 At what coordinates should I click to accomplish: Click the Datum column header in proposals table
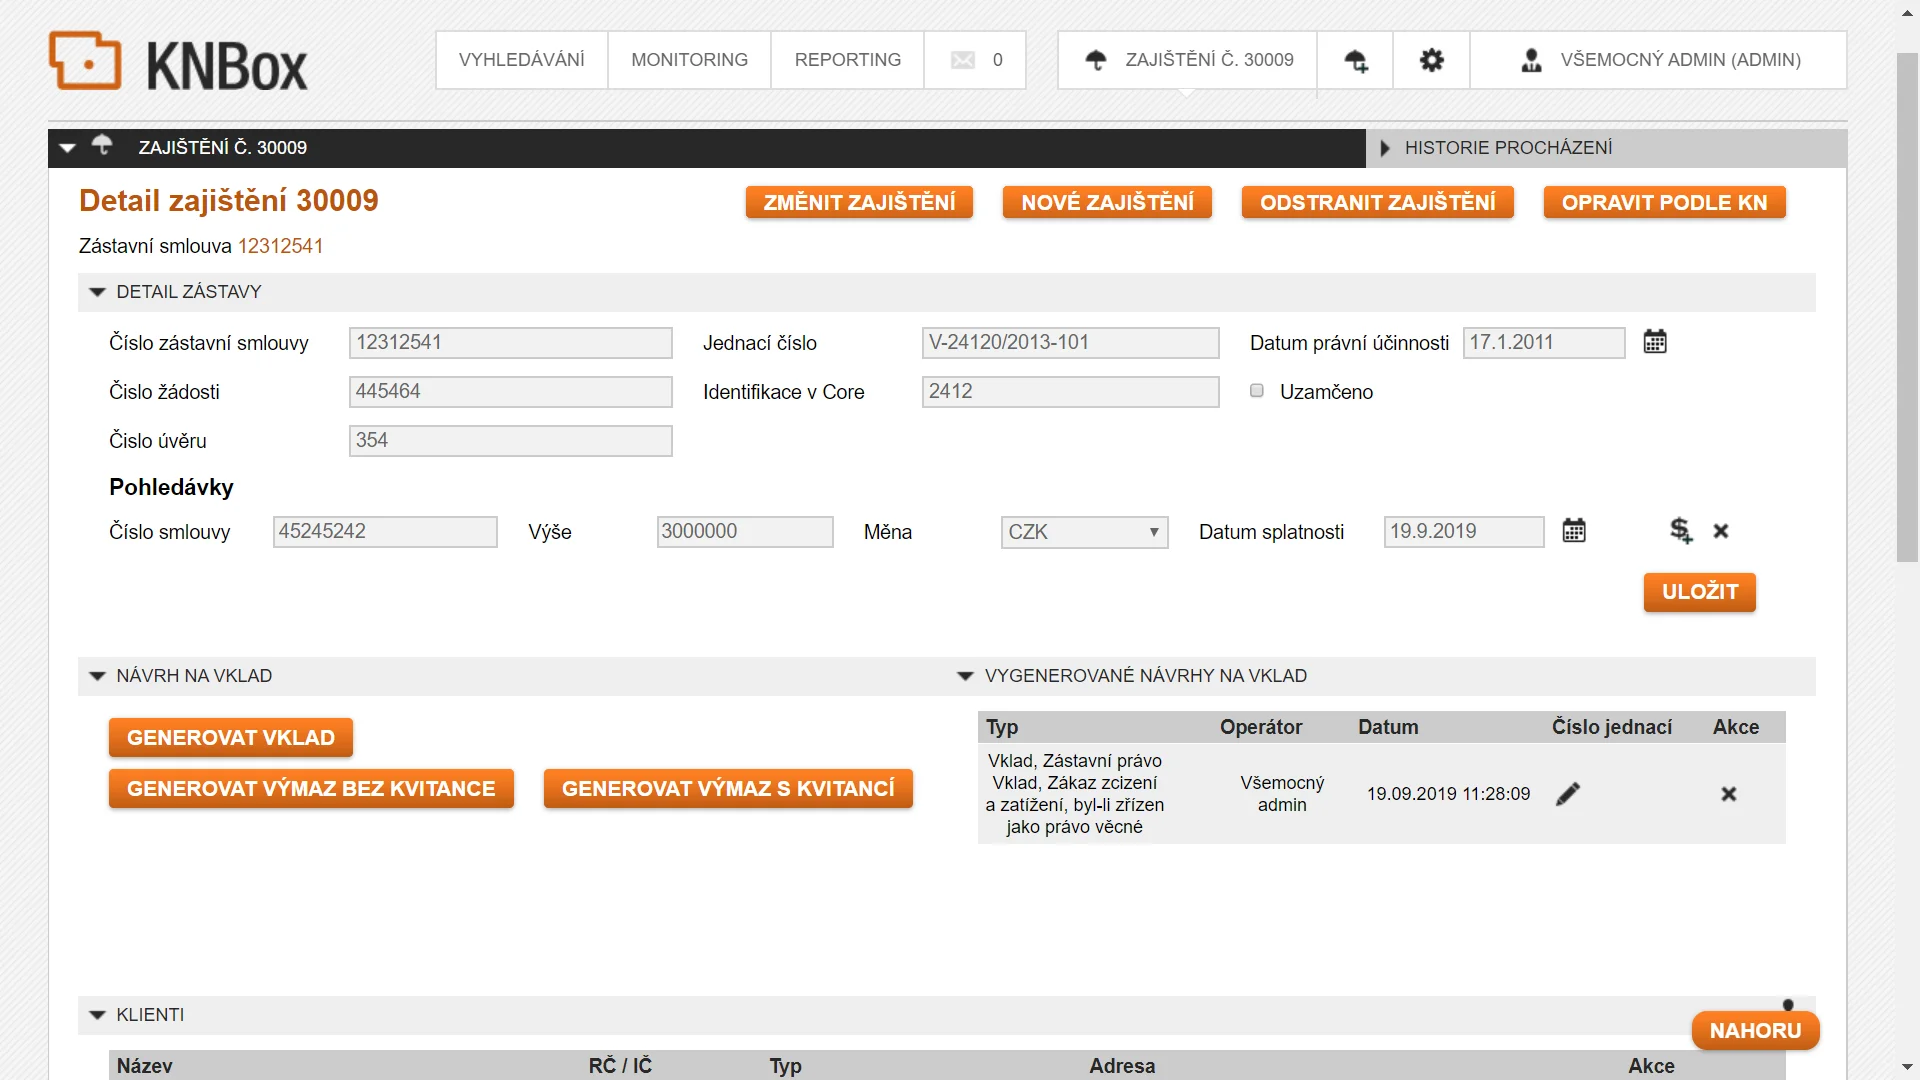point(1388,727)
